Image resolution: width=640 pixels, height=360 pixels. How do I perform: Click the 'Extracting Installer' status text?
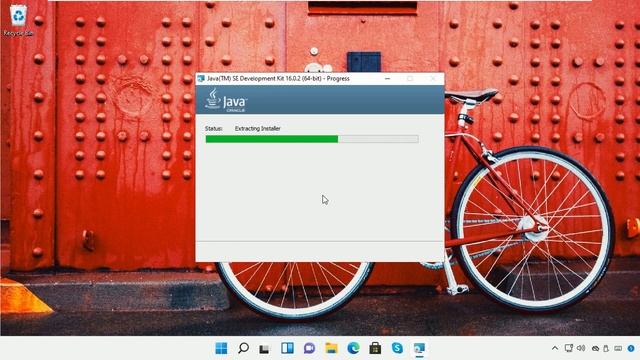point(258,128)
